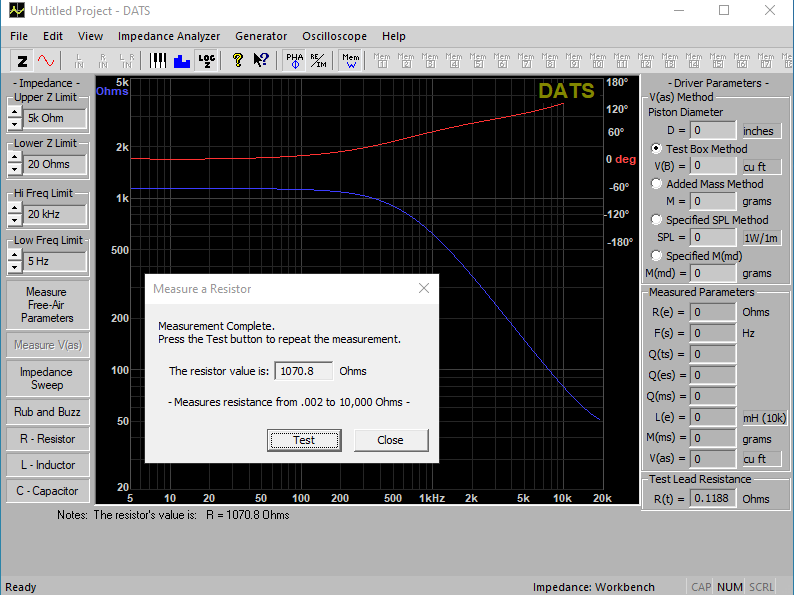Click the Mem W memory write icon
Screen dimensions: 794x595
(x=350, y=61)
